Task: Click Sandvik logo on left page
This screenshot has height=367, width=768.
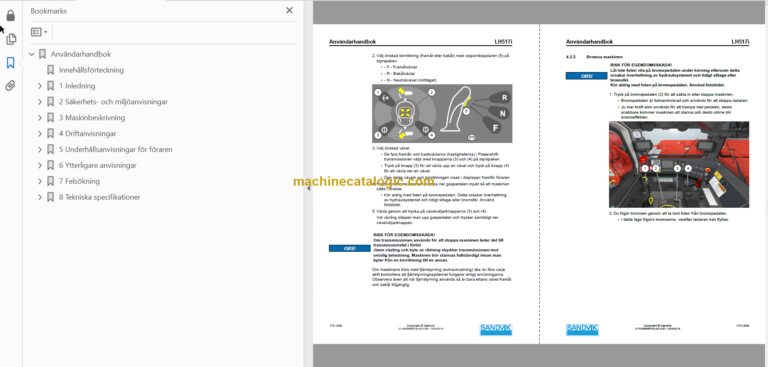Action: point(496,329)
